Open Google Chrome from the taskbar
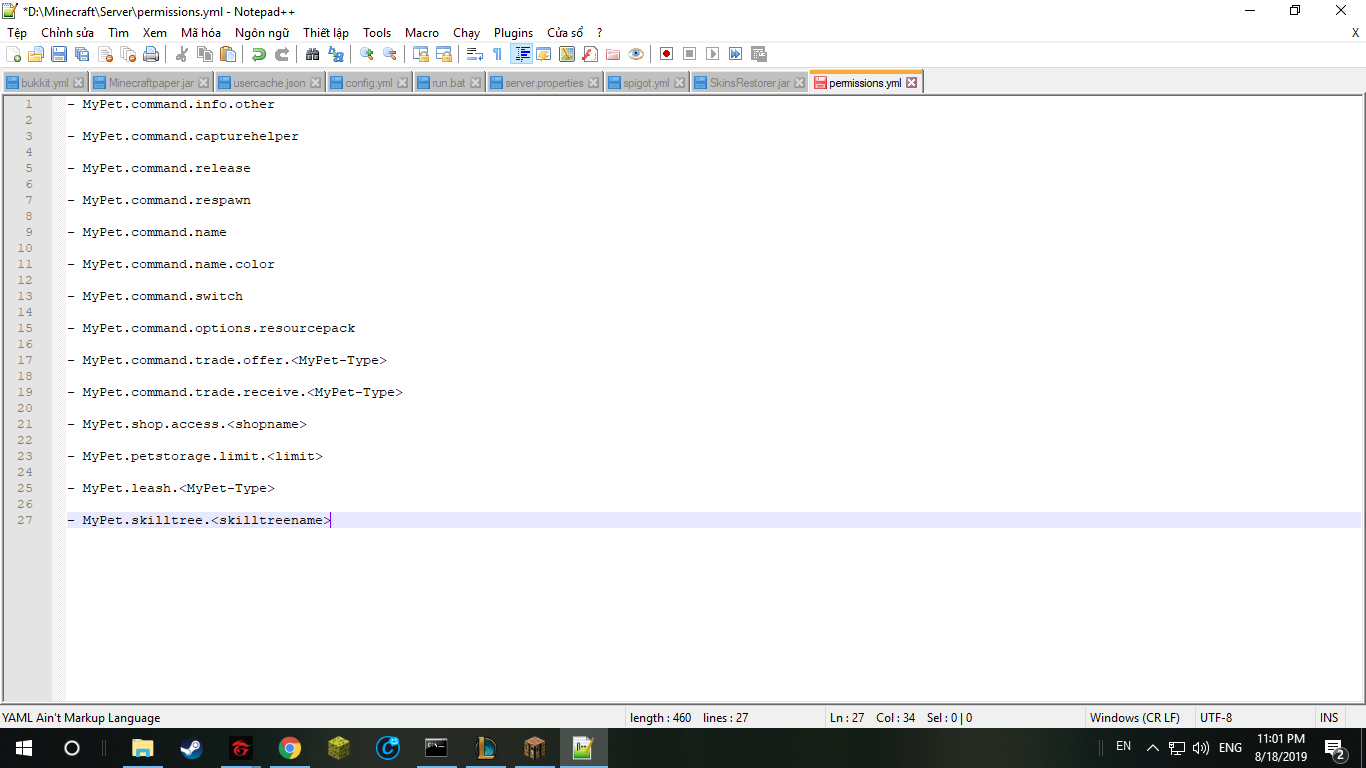Viewport: 1366px width, 768px height. [290, 748]
